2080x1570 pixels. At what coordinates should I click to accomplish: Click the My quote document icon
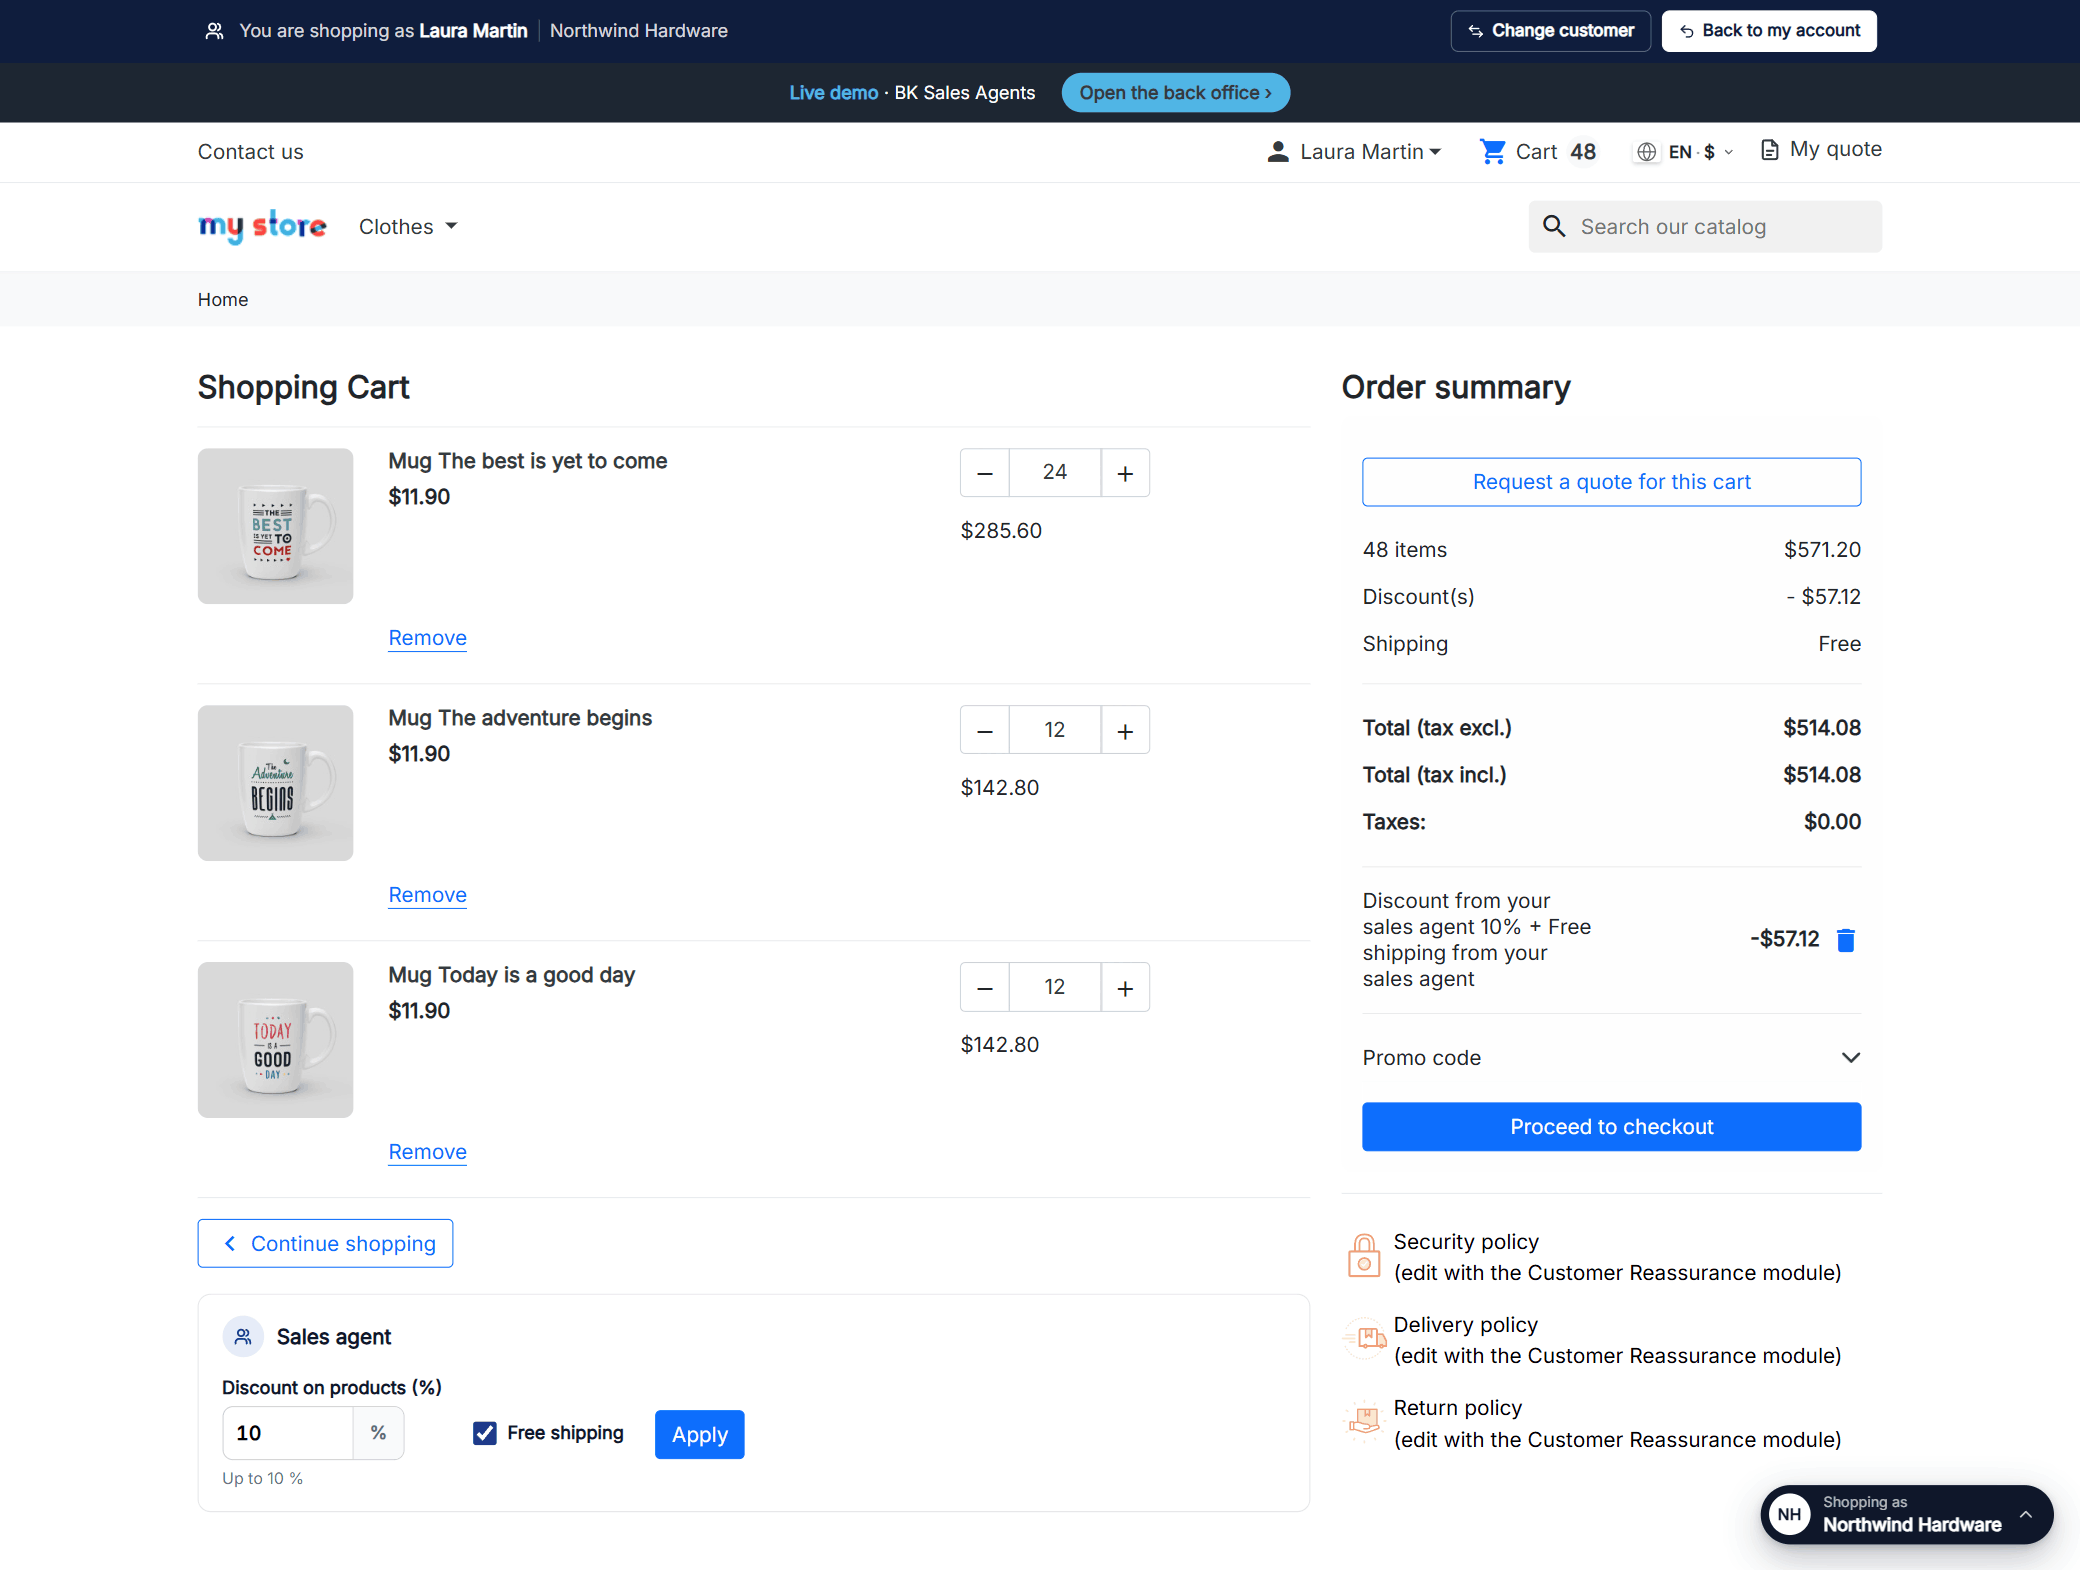point(1769,150)
